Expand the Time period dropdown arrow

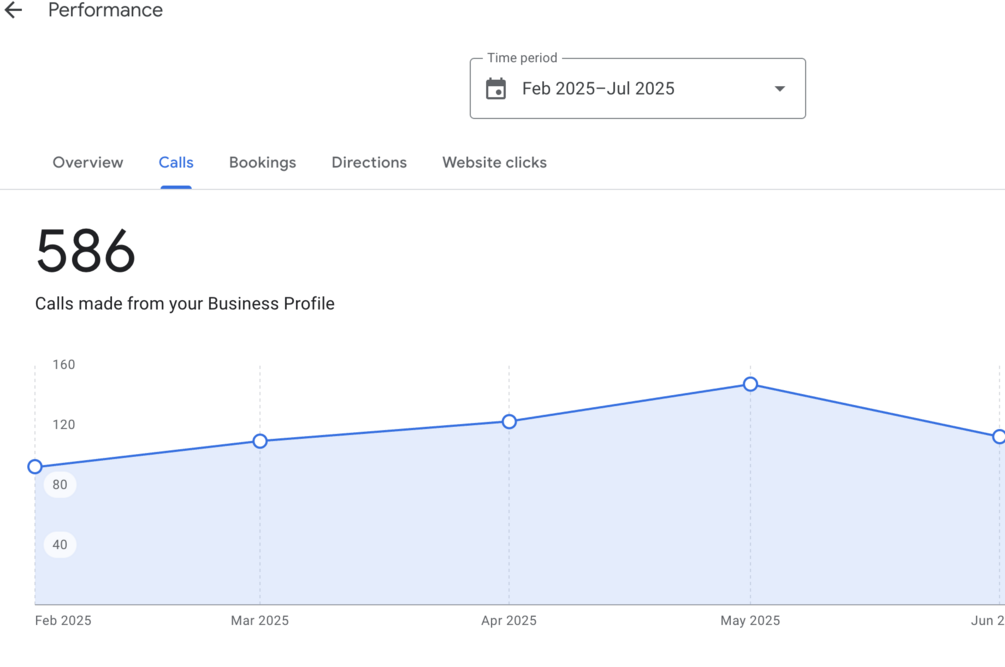pyautogui.click(x=779, y=89)
